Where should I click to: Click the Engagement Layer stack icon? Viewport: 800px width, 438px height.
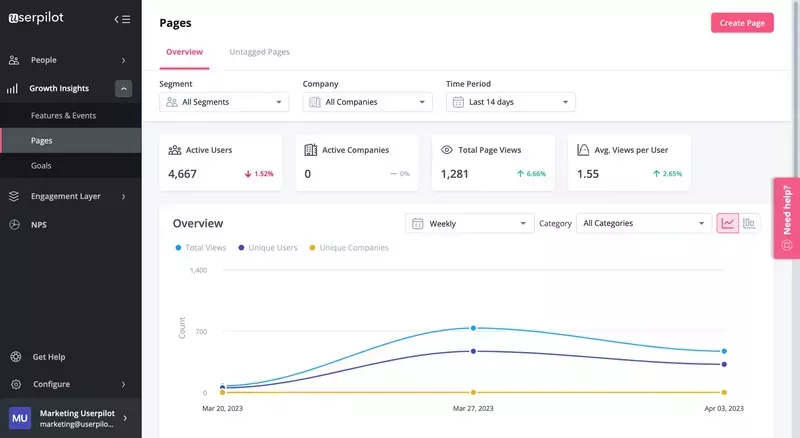(x=14, y=197)
